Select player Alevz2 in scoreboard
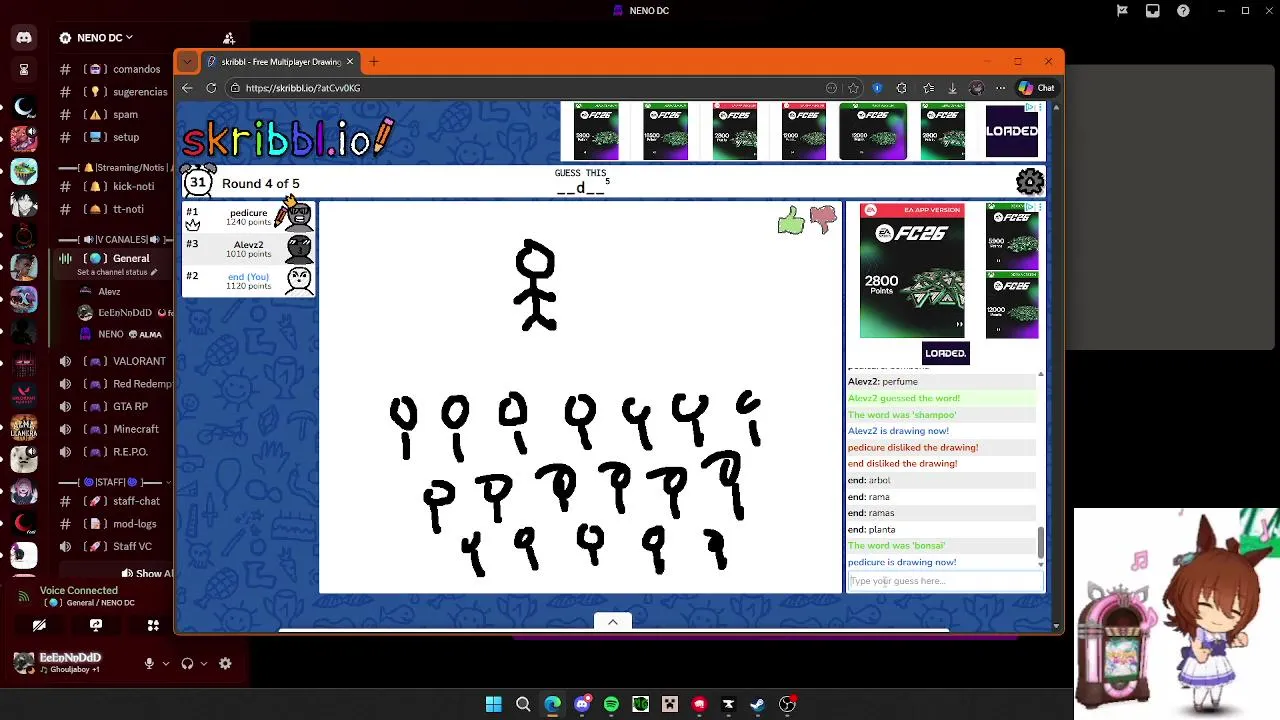The height and width of the screenshot is (720, 1280). pyautogui.click(x=248, y=249)
